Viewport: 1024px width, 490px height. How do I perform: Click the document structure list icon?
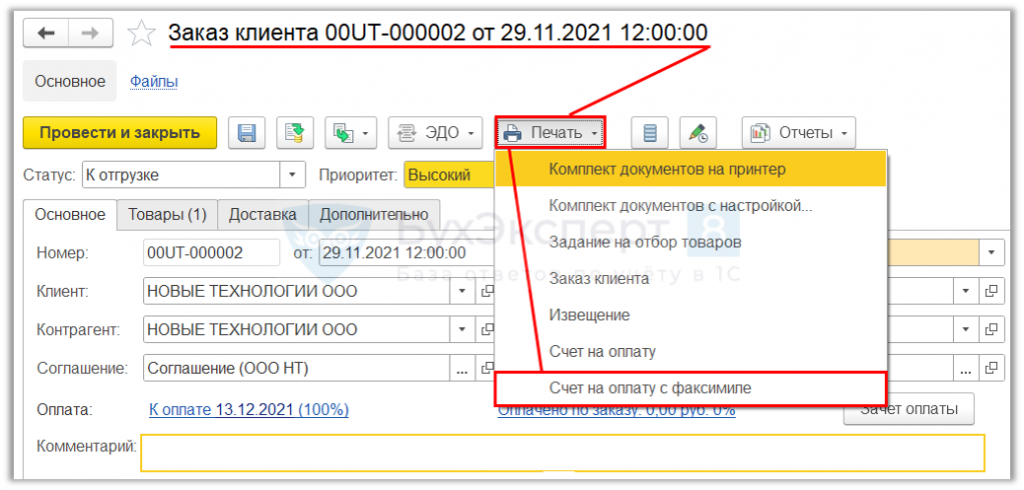(x=649, y=133)
